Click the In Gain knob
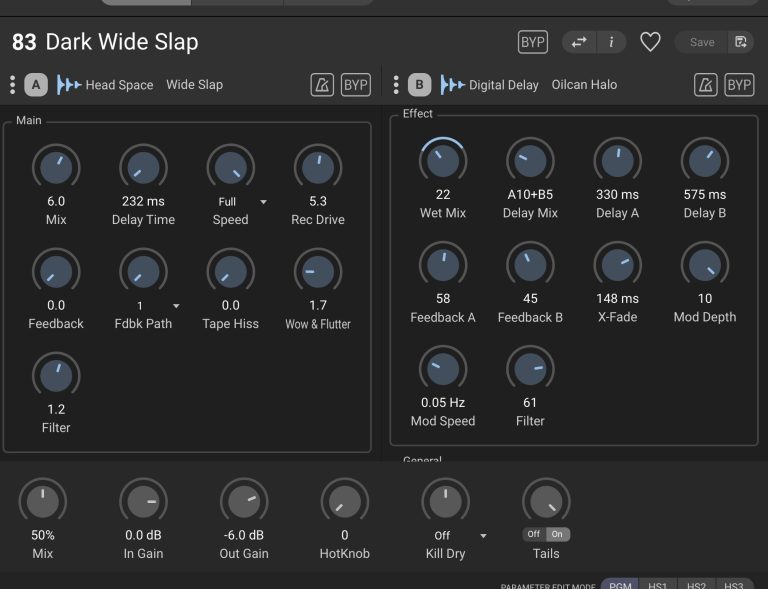Viewport: 768px width, 589px height. tap(144, 501)
